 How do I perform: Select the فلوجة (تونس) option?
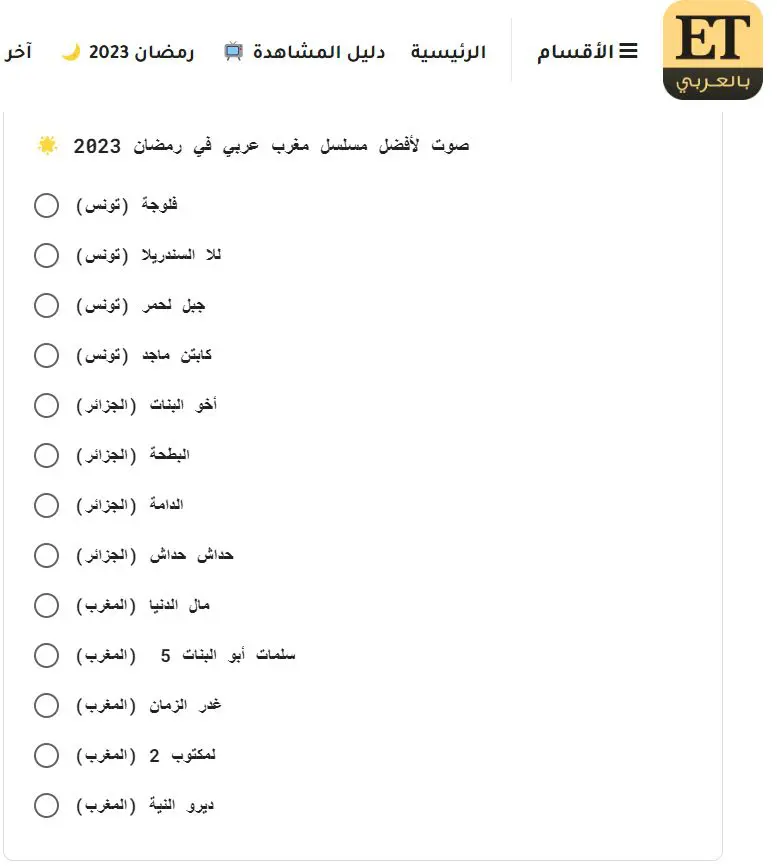47,206
